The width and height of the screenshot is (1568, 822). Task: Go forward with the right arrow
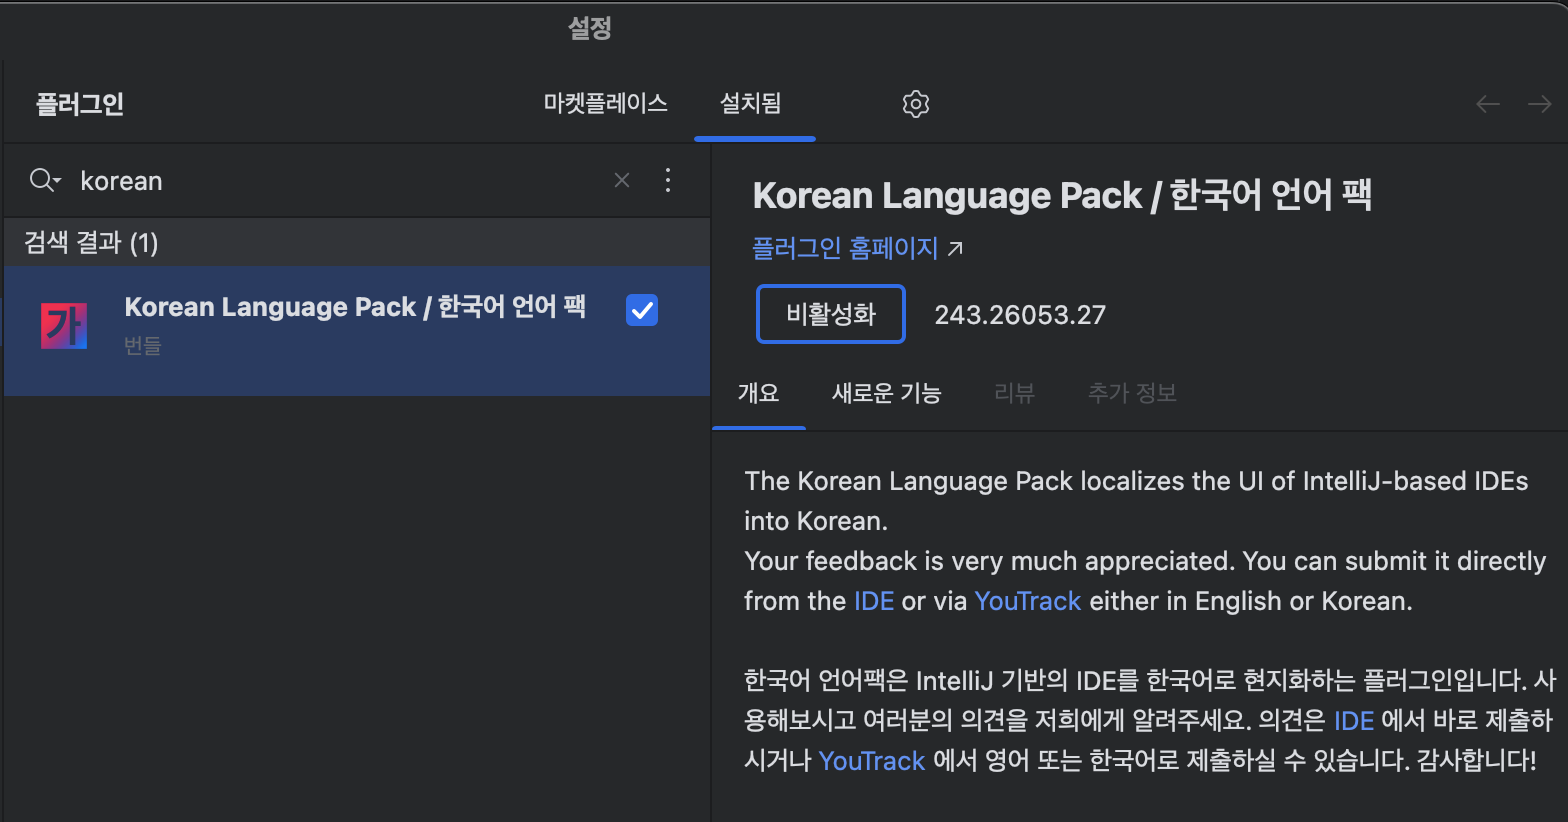1540,104
